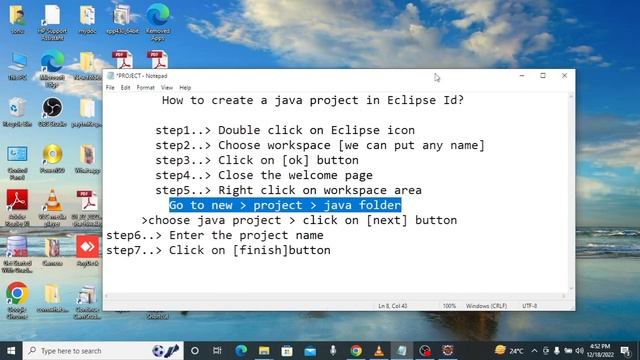Select the Google Chrome desktop shortcut
The height and width of the screenshot is (360, 640).
(17, 300)
